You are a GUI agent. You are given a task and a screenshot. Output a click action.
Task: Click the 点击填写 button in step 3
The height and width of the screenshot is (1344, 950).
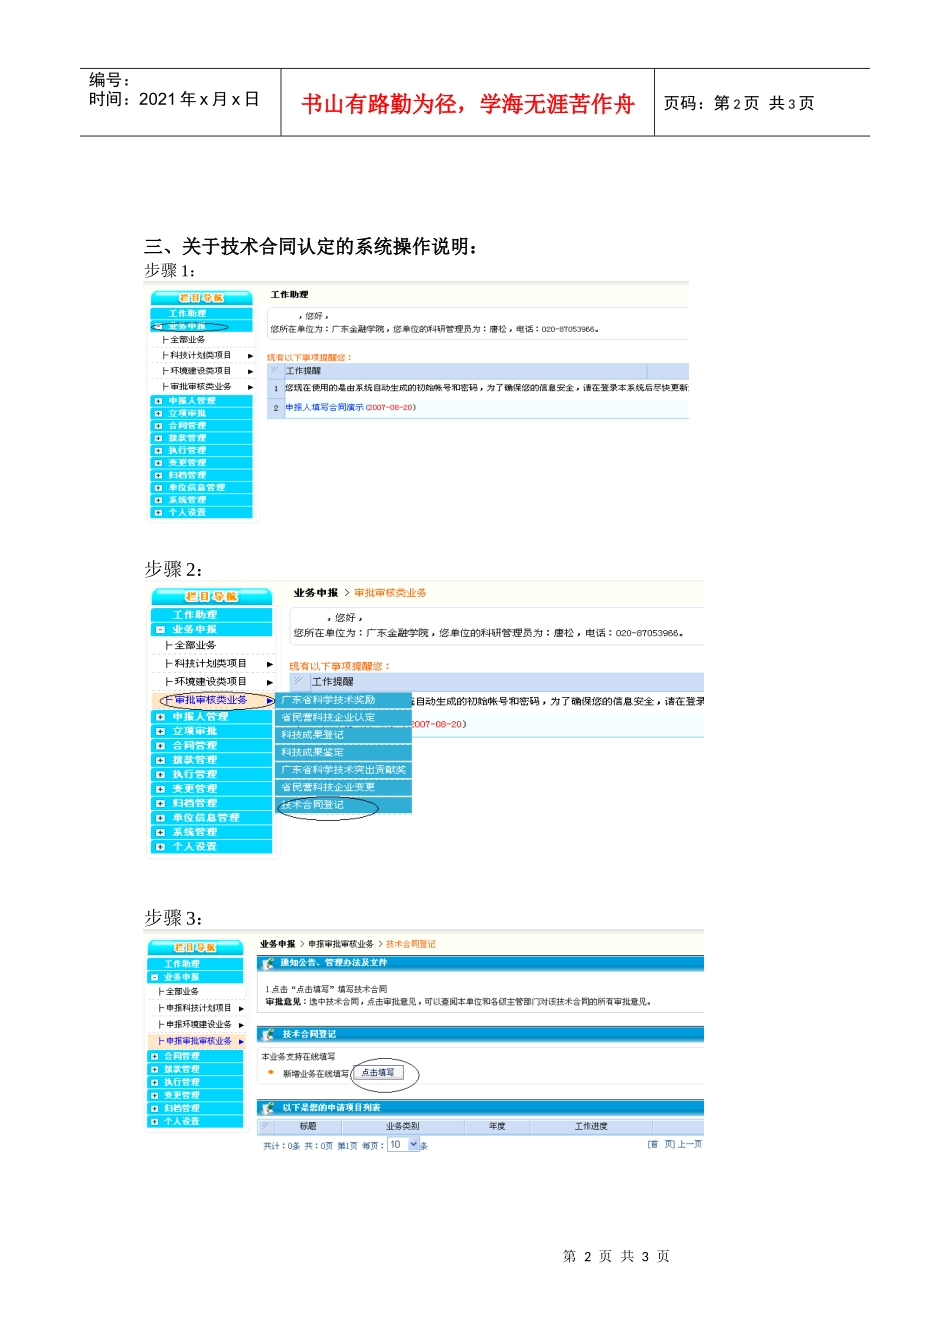pyautogui.click(x=378, y=1073)
